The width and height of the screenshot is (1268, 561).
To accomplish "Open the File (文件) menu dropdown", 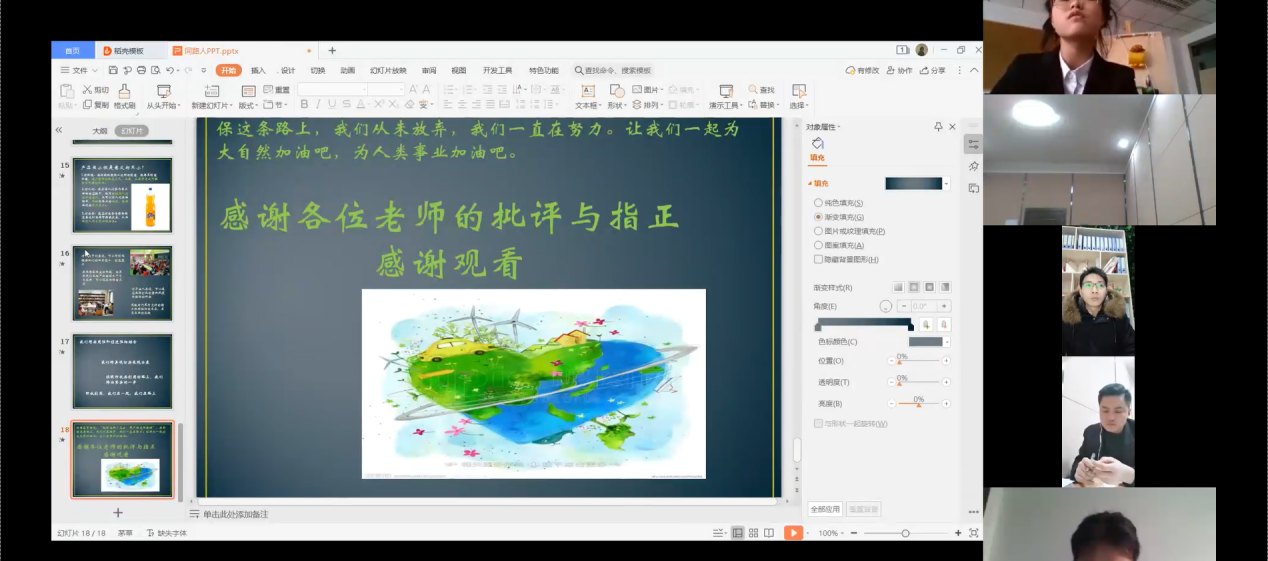I will 79,70.
